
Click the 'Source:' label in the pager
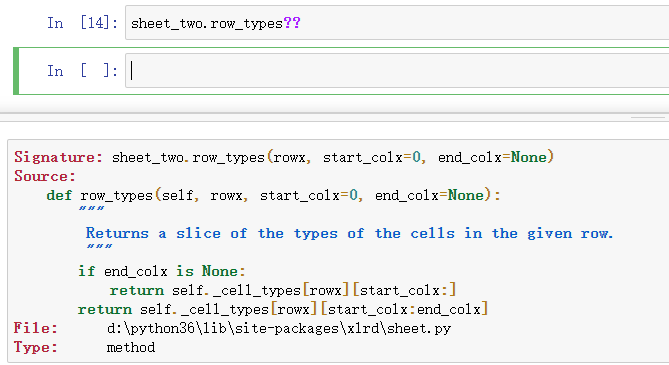click(x=45, y=176)
